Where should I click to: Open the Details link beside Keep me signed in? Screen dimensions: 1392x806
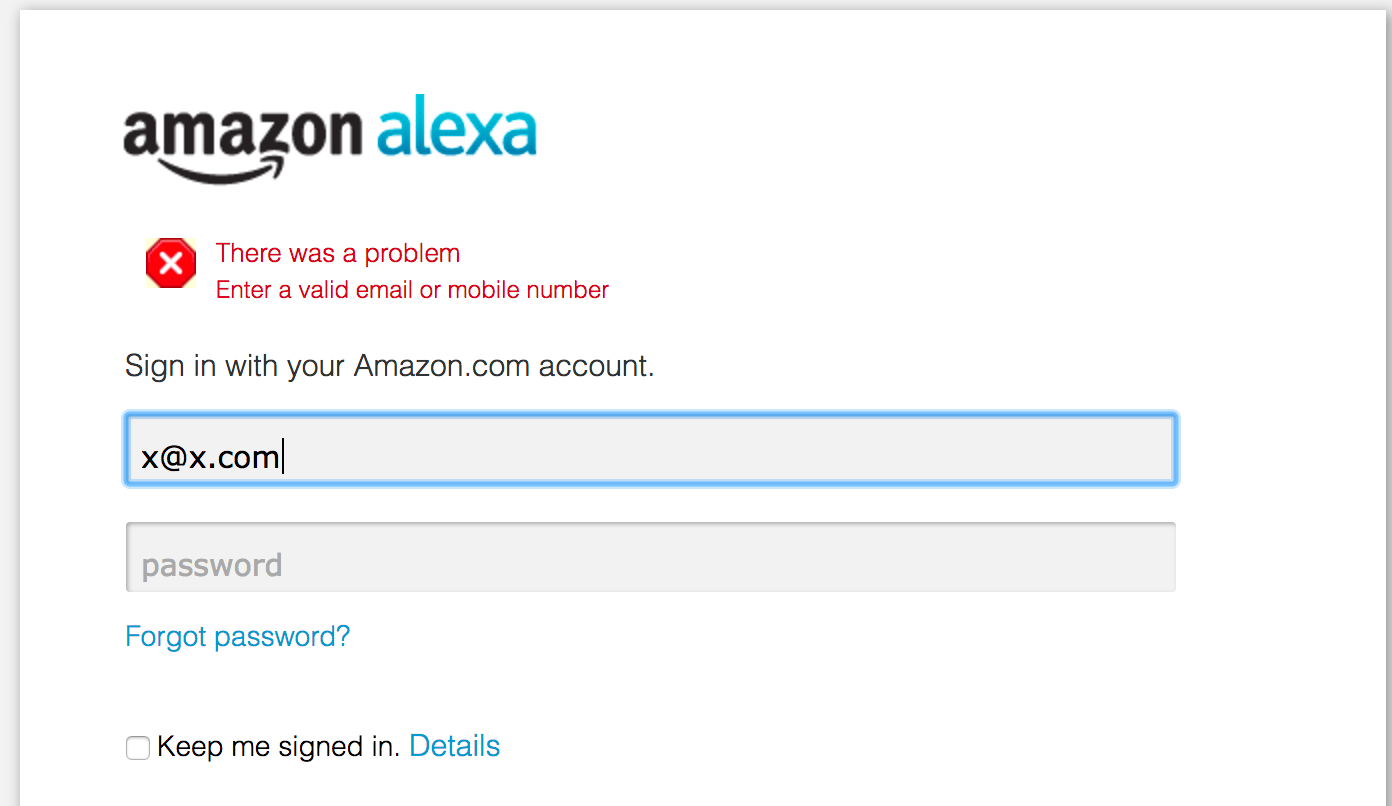tap(454, 746)
